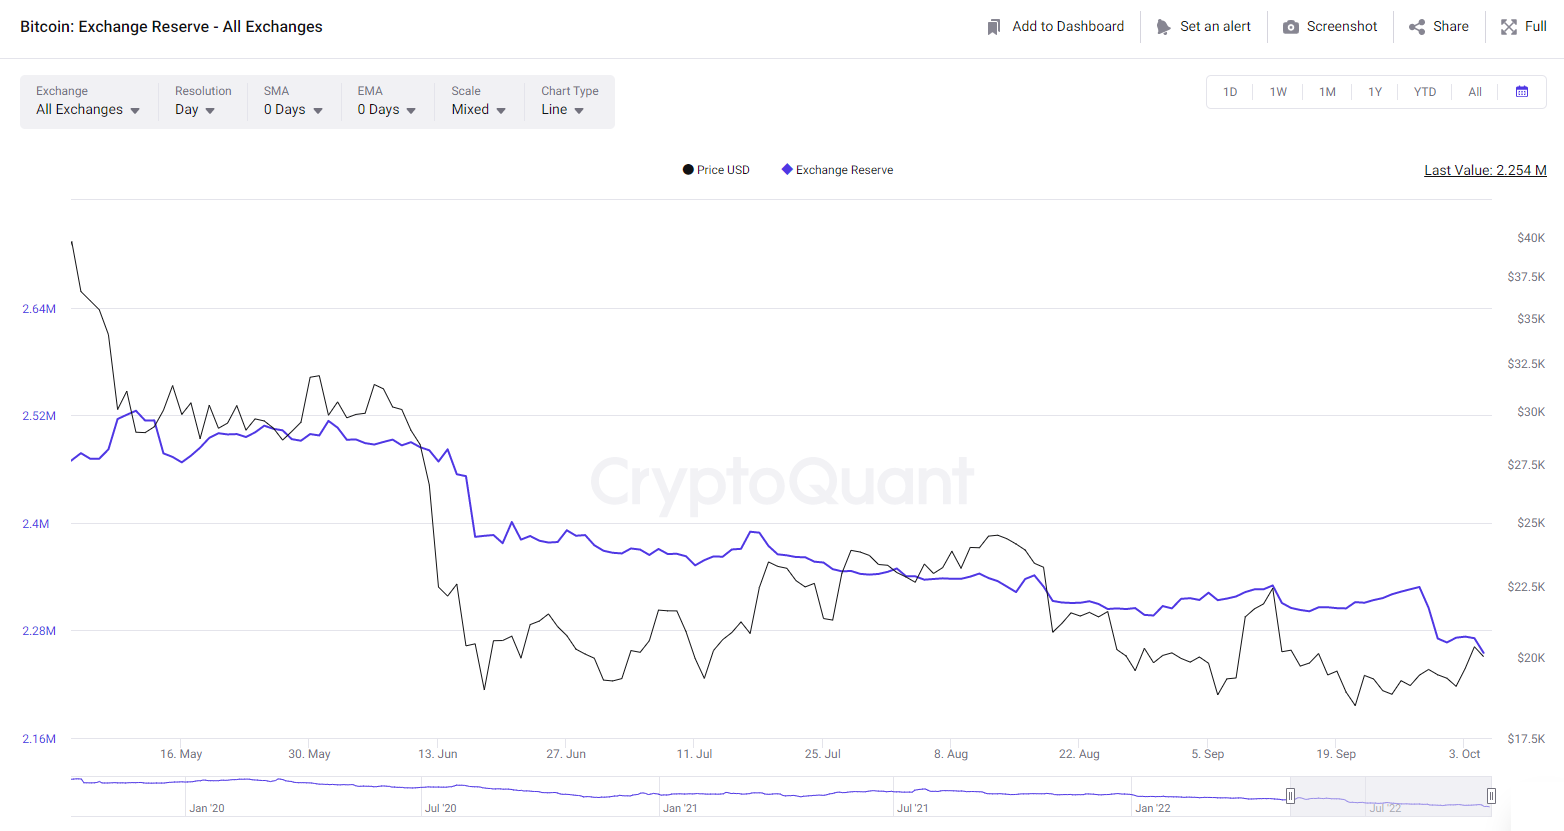The width and height of the screenshot is (1564, 831).
Task: Click the 11. Jul x-axis label
Action: tap(694, 754)
